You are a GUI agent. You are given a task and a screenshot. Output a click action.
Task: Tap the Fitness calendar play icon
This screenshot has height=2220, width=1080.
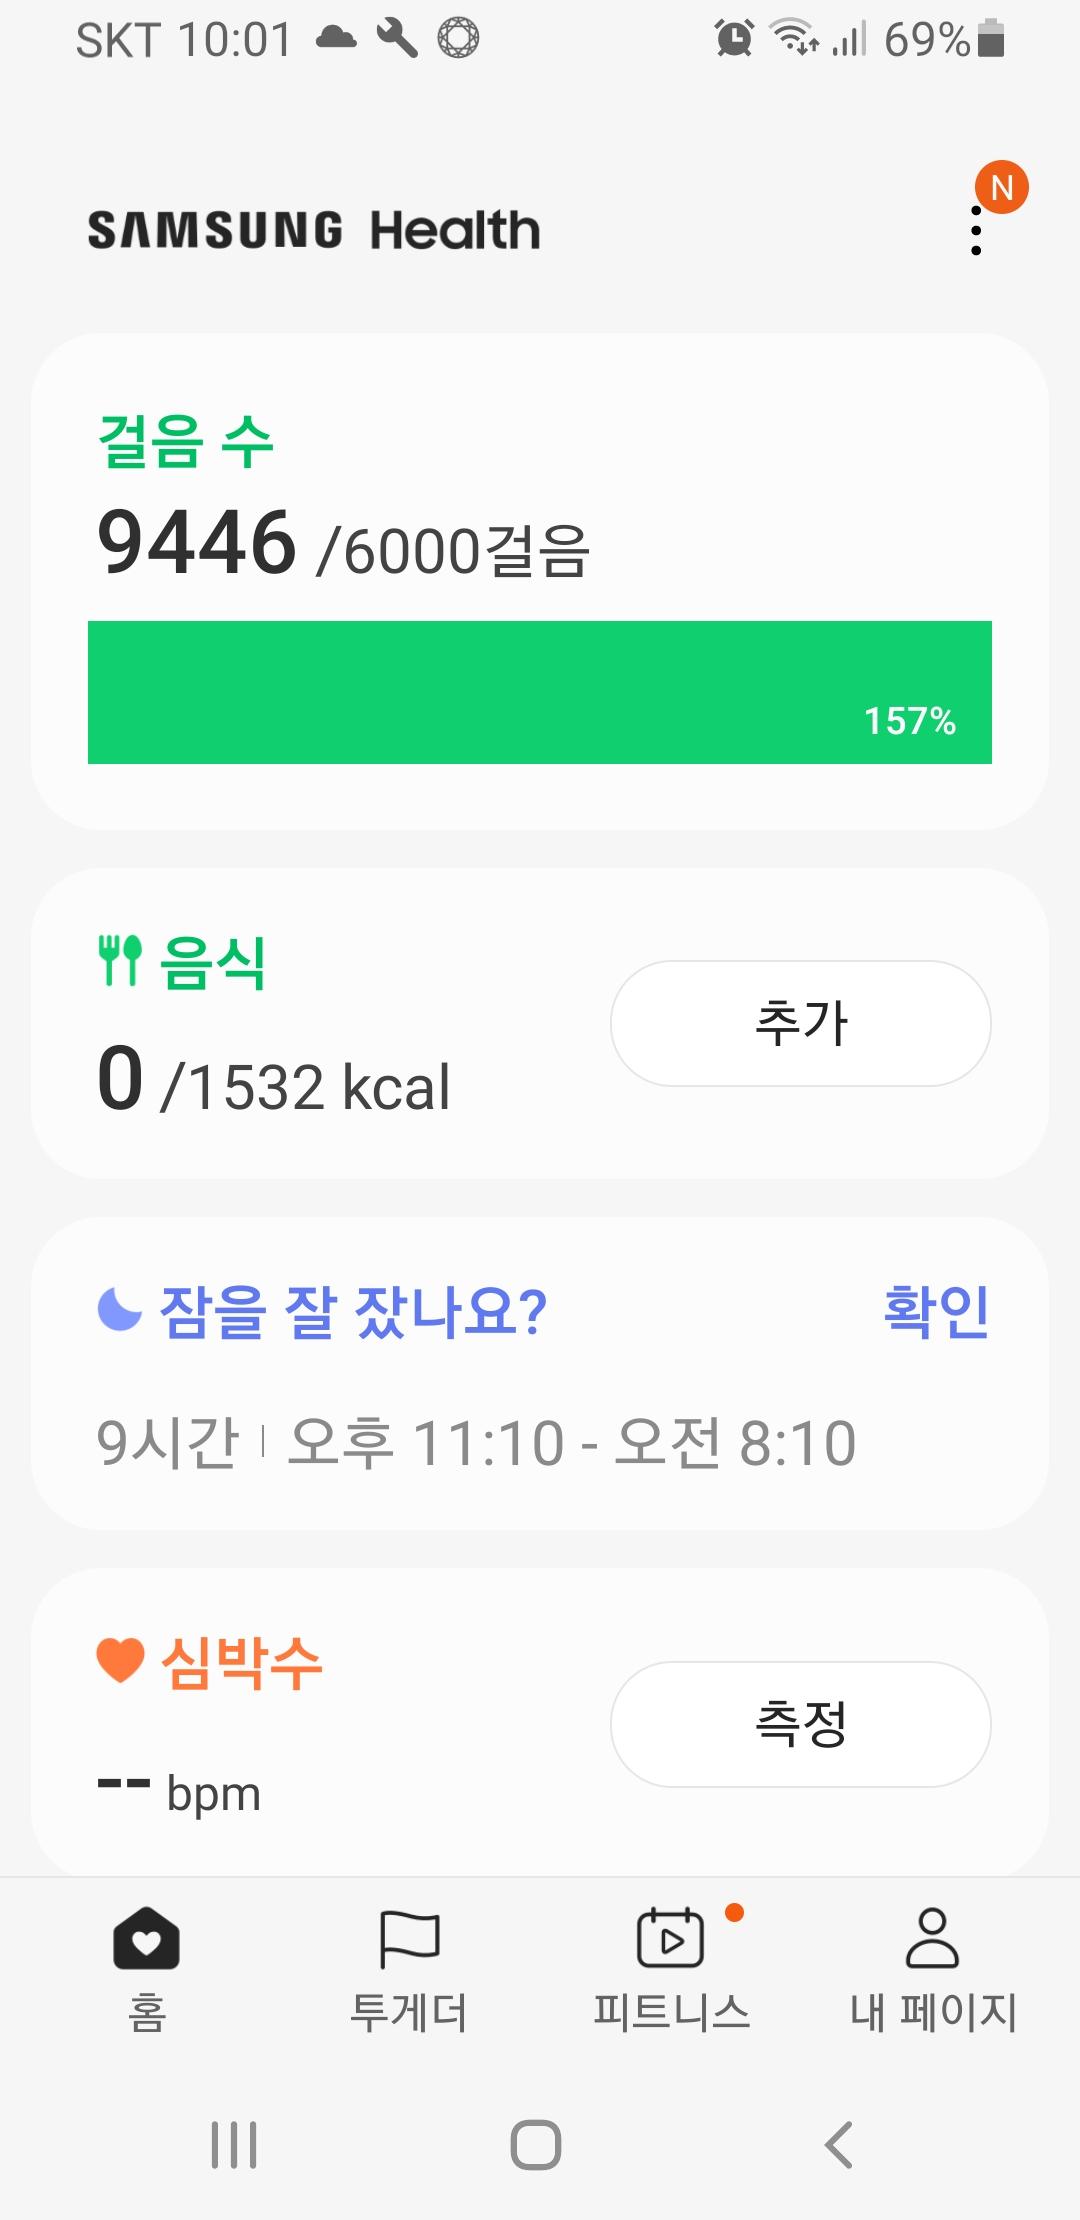tap(670, 1938)
